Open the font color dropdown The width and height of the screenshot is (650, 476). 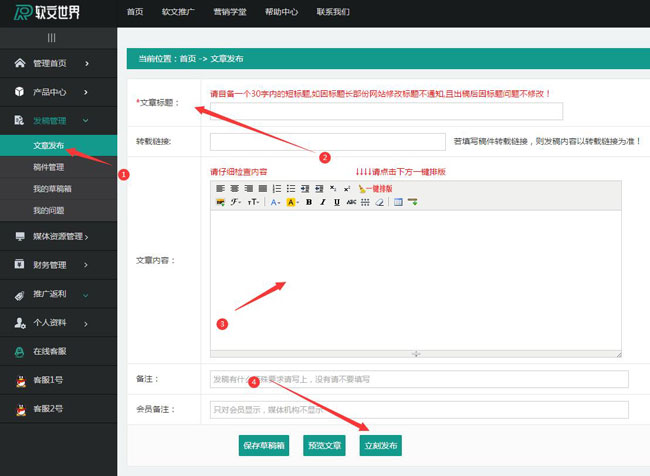pos(275,202)
